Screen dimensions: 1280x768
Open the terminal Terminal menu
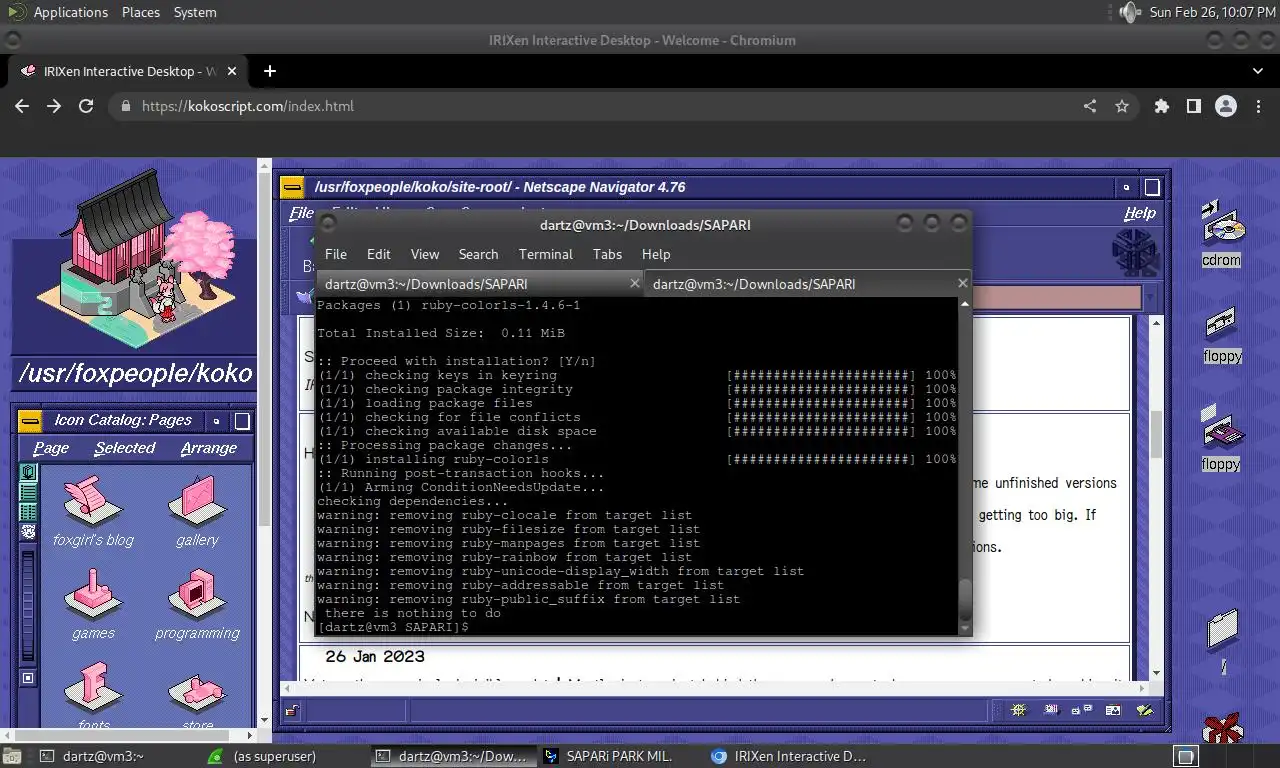(545, 254)
